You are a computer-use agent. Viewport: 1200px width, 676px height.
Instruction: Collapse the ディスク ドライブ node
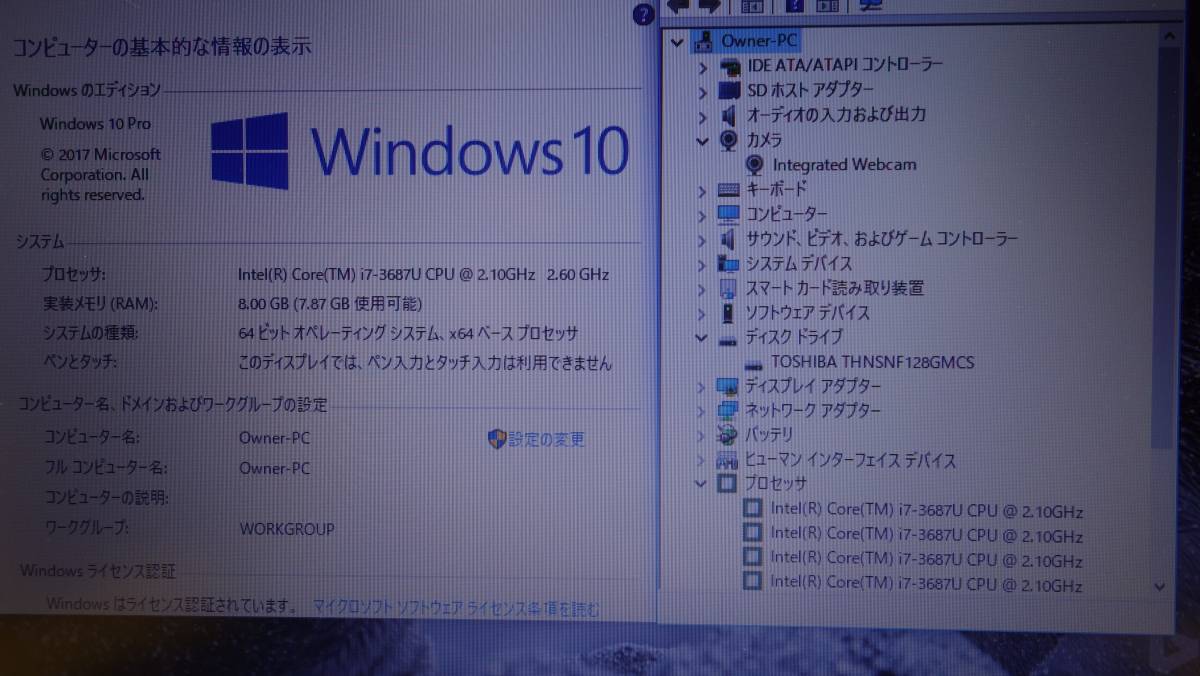[x=702, y=338]
